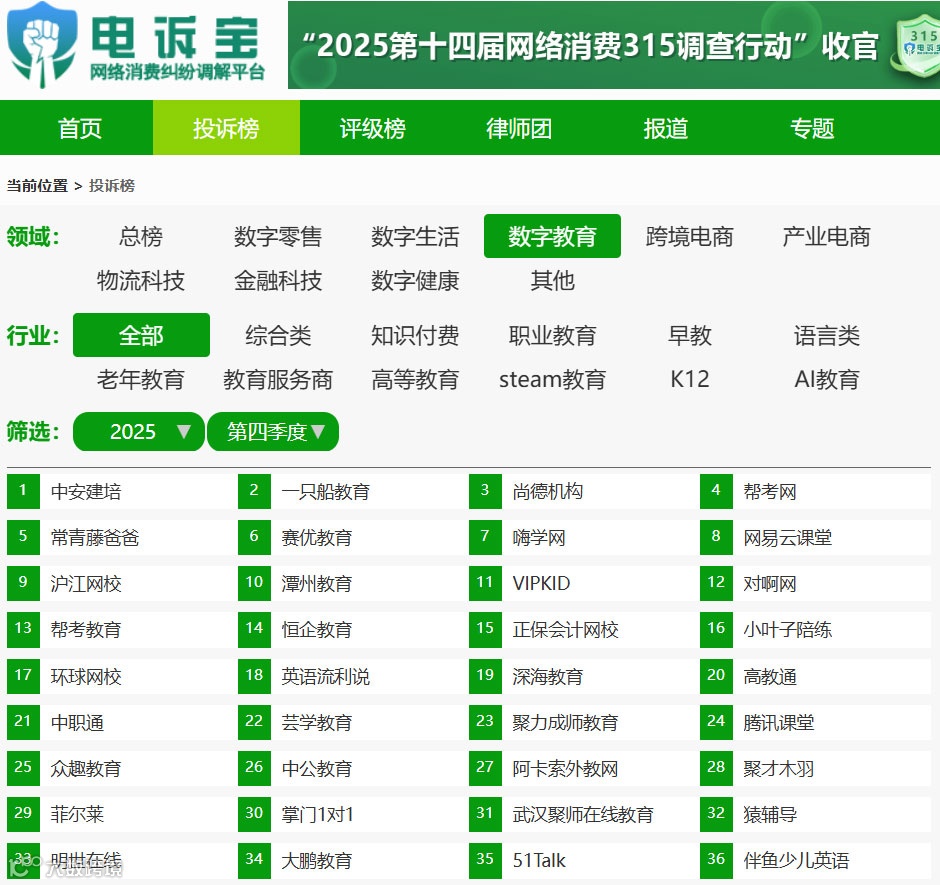Open rank 8 entry 网易云课堂
Image resolution: width=940 pixels, height=885 pixels.
pos(788,538)
